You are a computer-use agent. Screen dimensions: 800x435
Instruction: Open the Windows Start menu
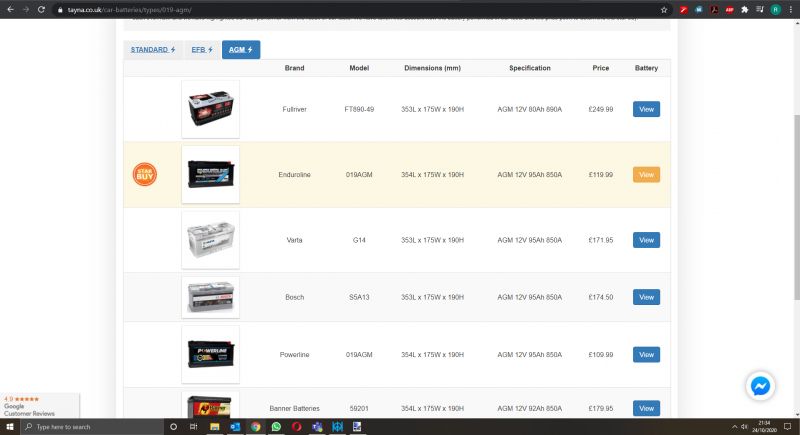(10, 427)
